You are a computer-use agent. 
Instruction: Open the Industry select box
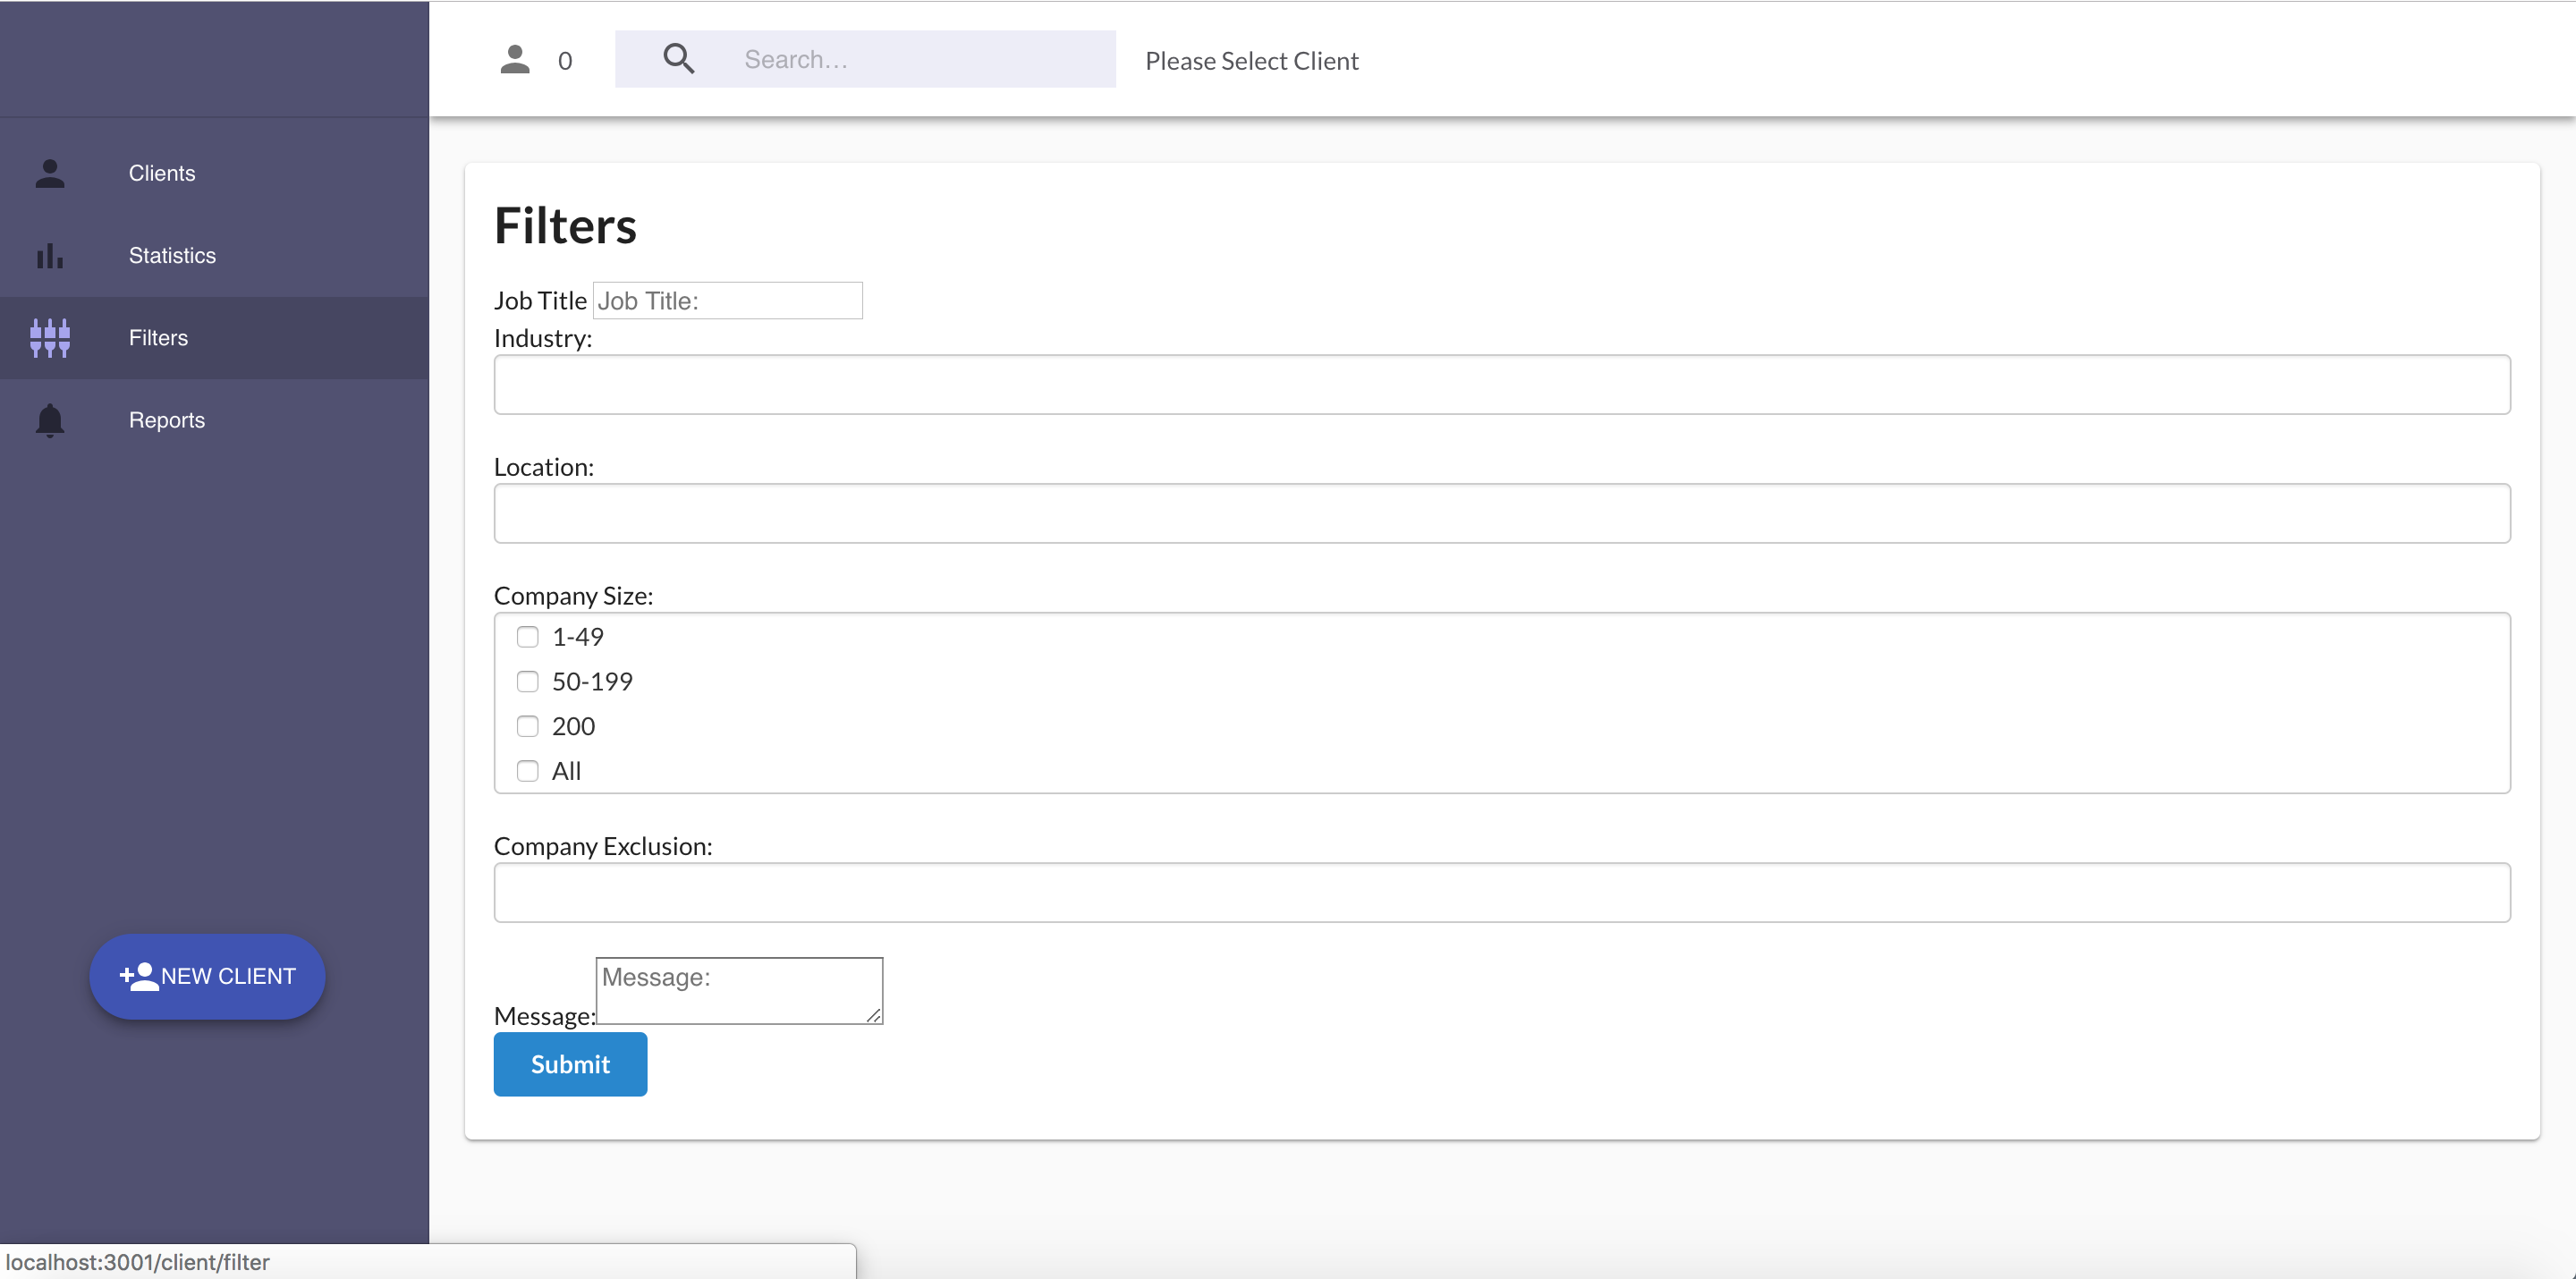[x=1501, y=385]
